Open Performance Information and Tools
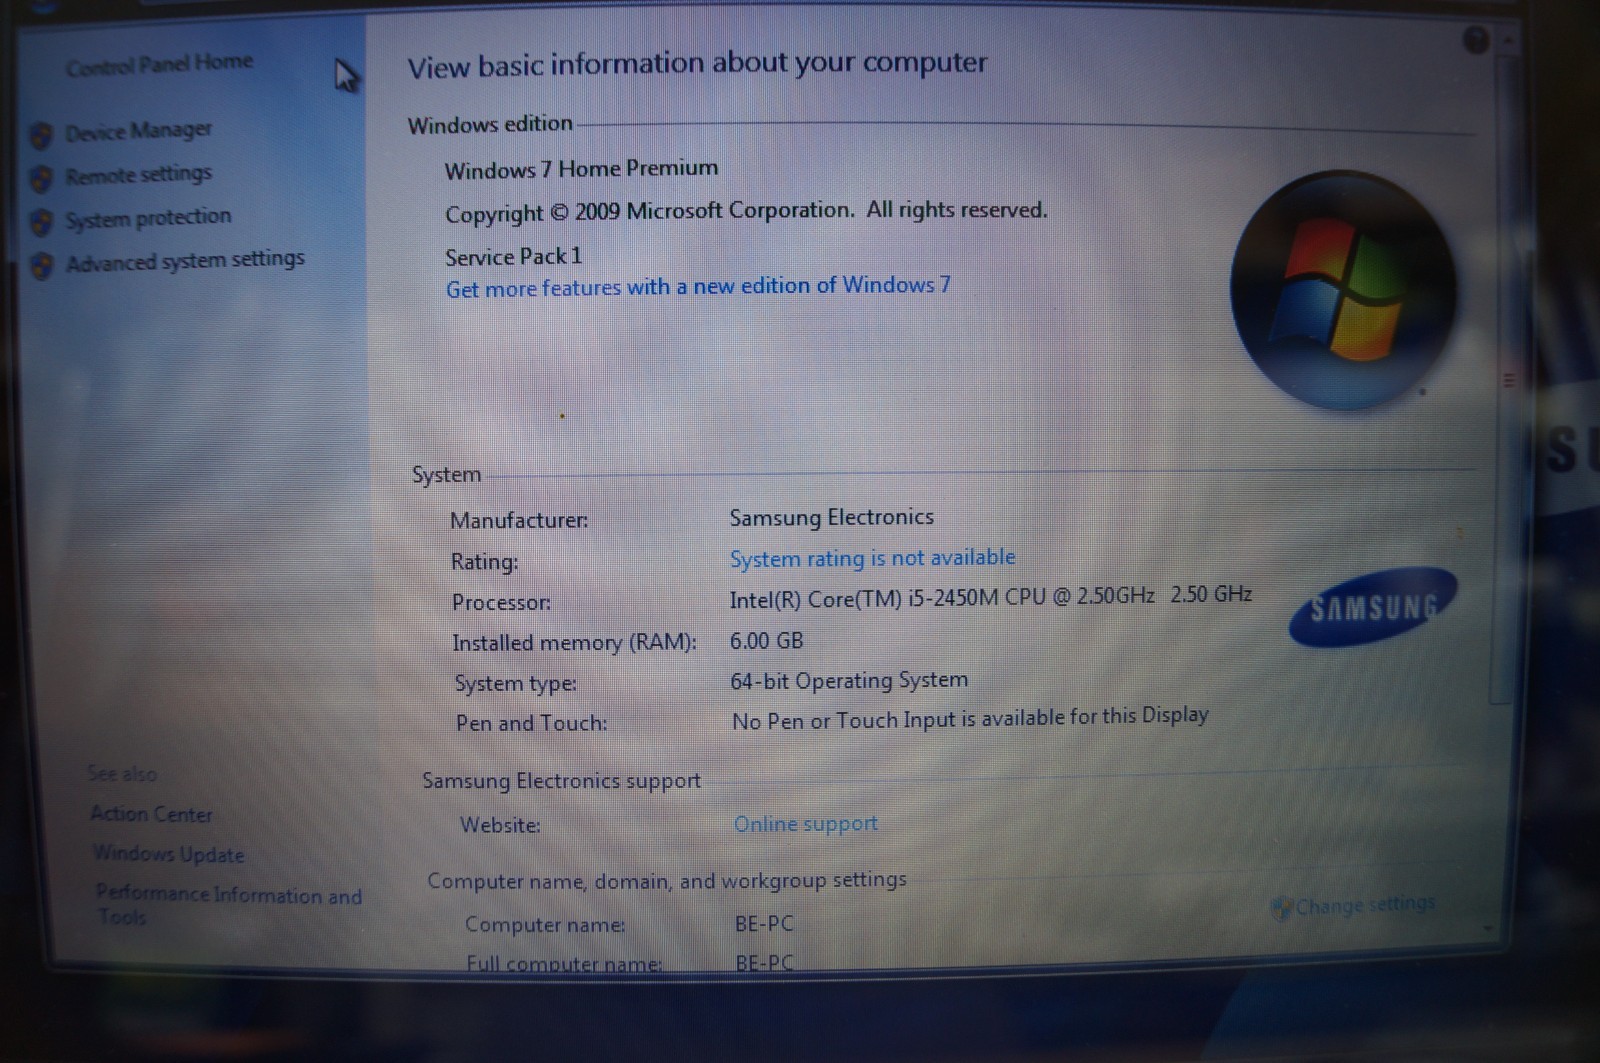Image resolution: width=1600 pixels, height=1063 pixels. click(228, 905)
